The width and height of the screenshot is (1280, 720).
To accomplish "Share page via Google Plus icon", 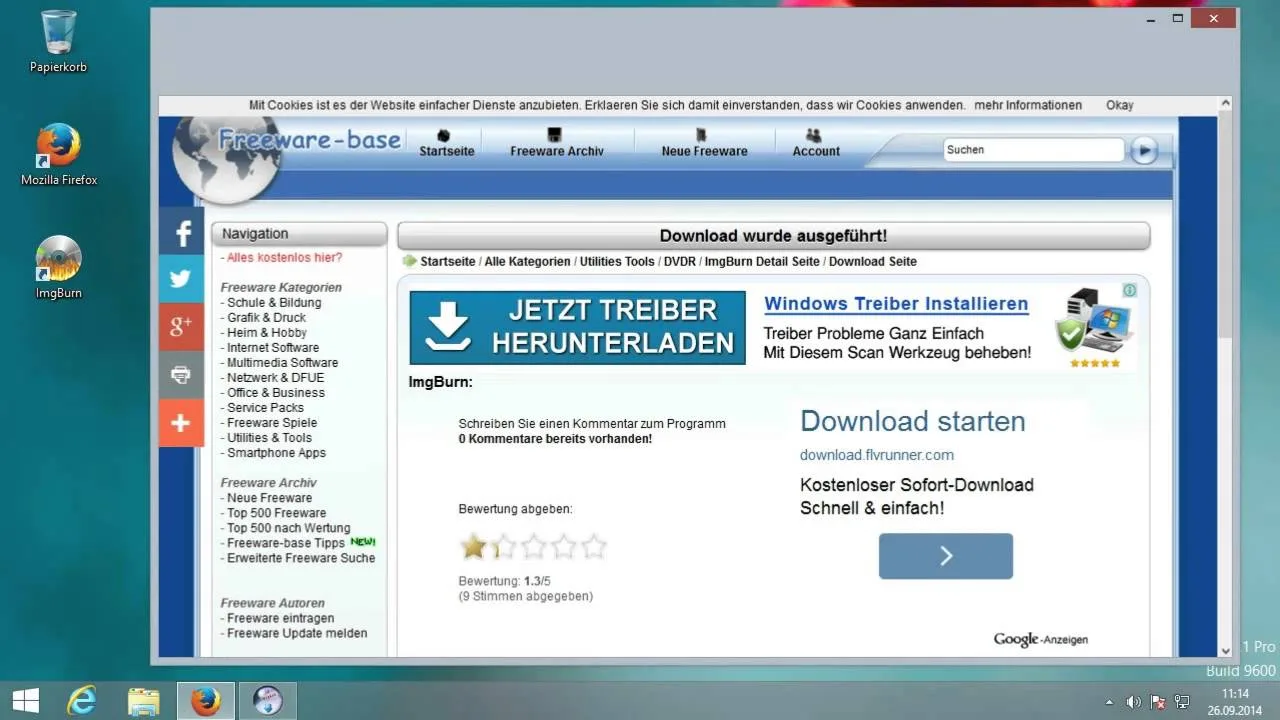I will (x=181, y=327).
